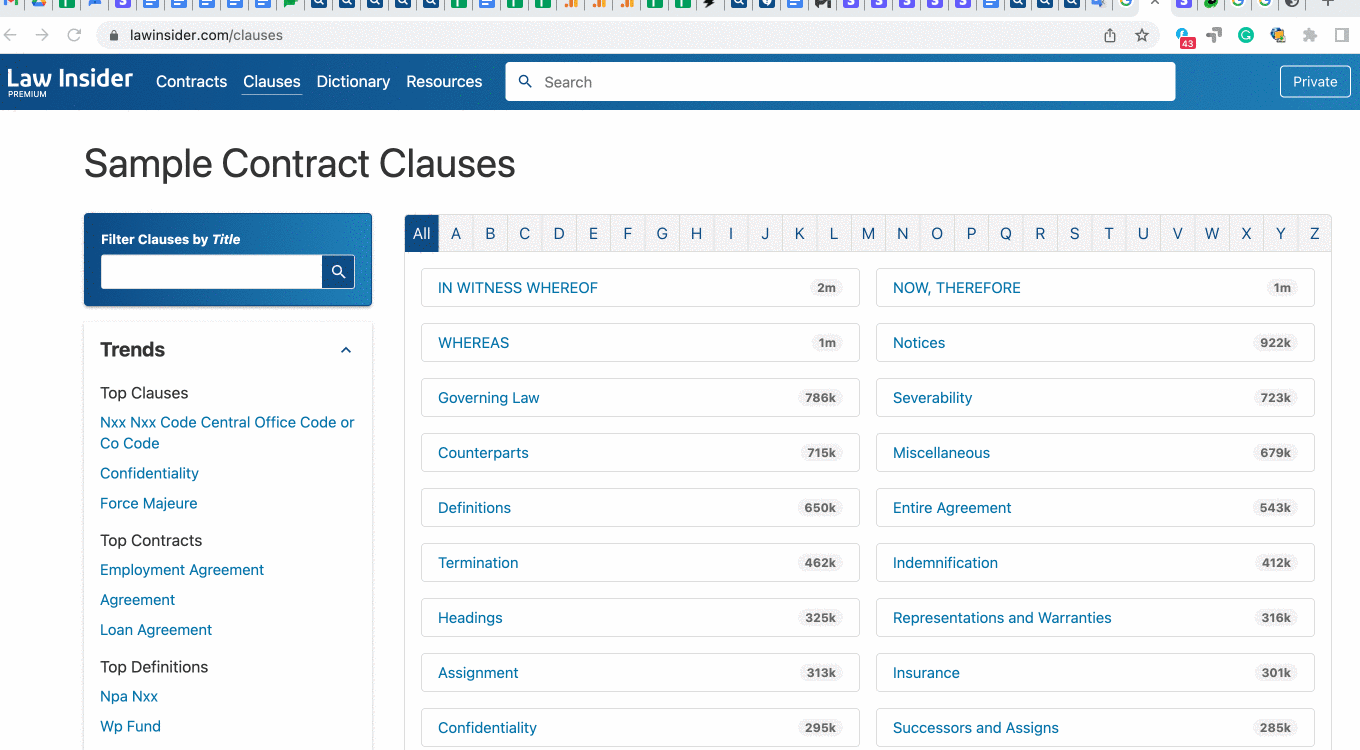
Task: Open the globe extension icon
Action: [x=1278, y=35]
